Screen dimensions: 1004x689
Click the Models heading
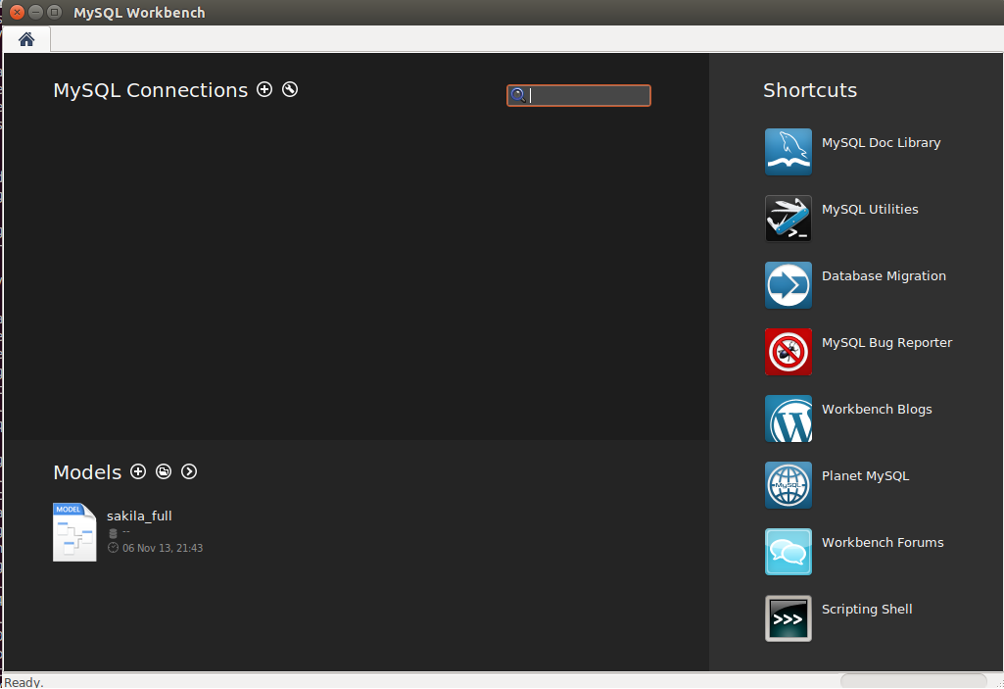point(87,473)
